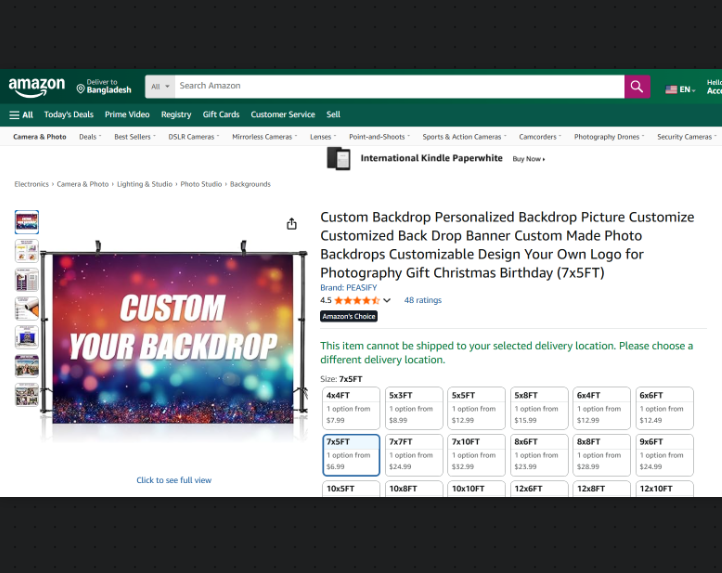Image resolution: width=722 pixels, height=573 pixels.
Task: Click the share icon above product image
Action: (x=291, y=224)
